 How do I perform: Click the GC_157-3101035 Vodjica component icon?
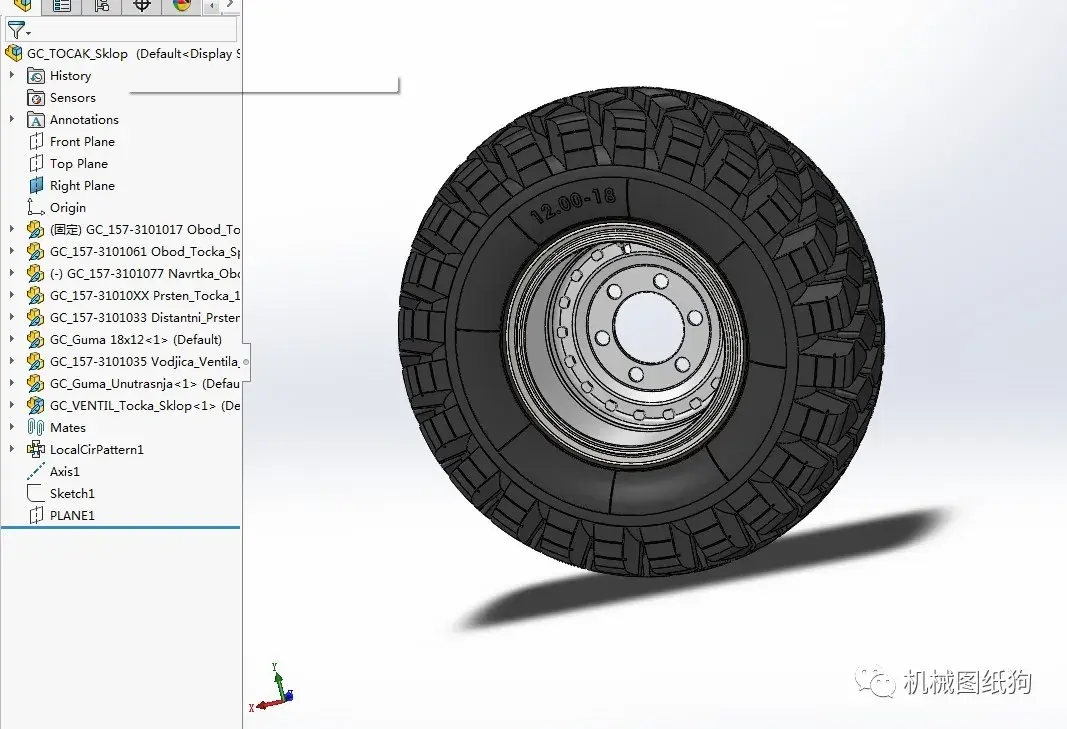click(x=35, y=361)
